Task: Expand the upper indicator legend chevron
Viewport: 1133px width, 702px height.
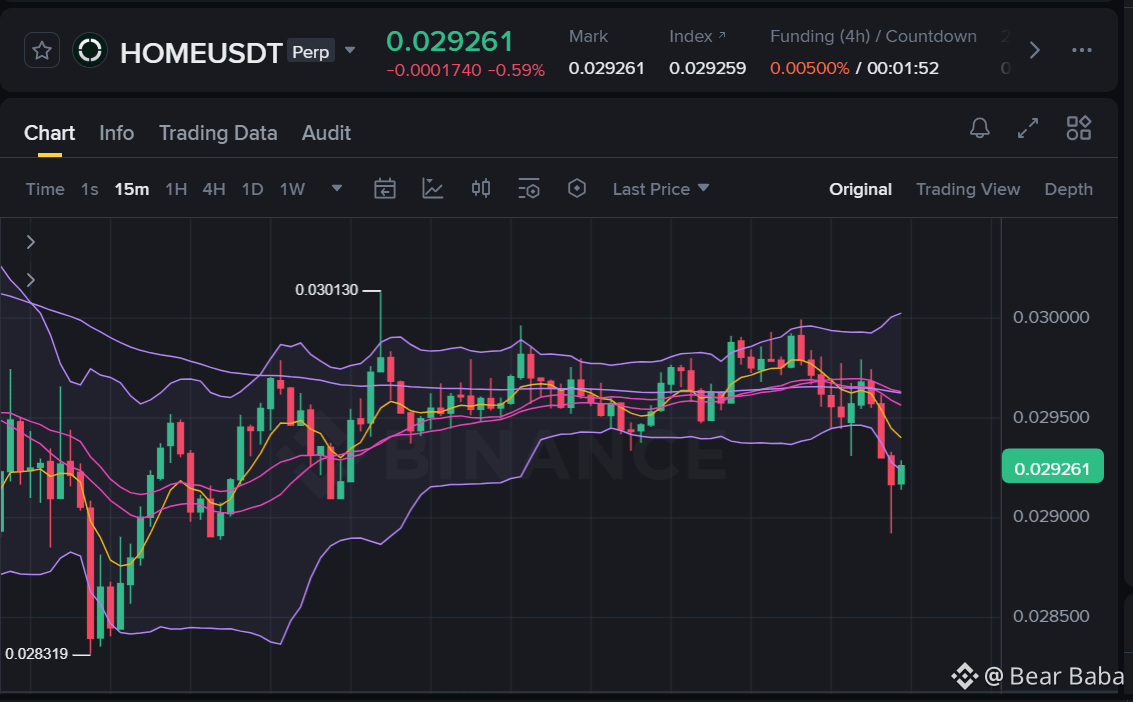Action: [x=30, y=242]
